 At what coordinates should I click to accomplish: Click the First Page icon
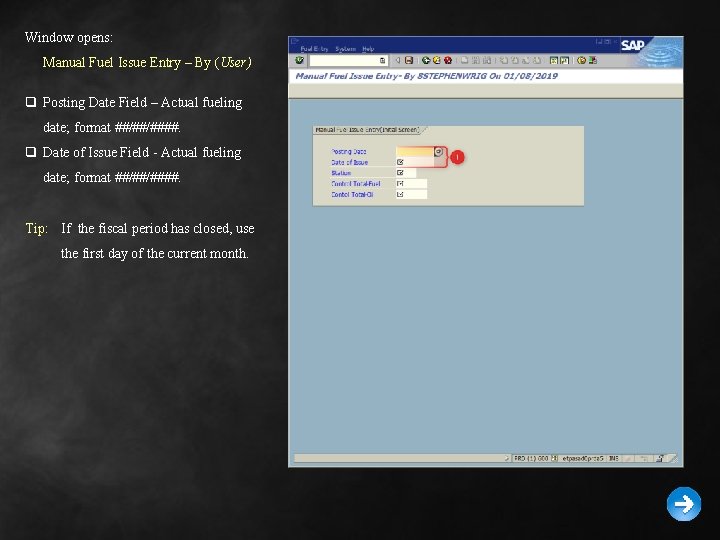[x=504, y=60]
